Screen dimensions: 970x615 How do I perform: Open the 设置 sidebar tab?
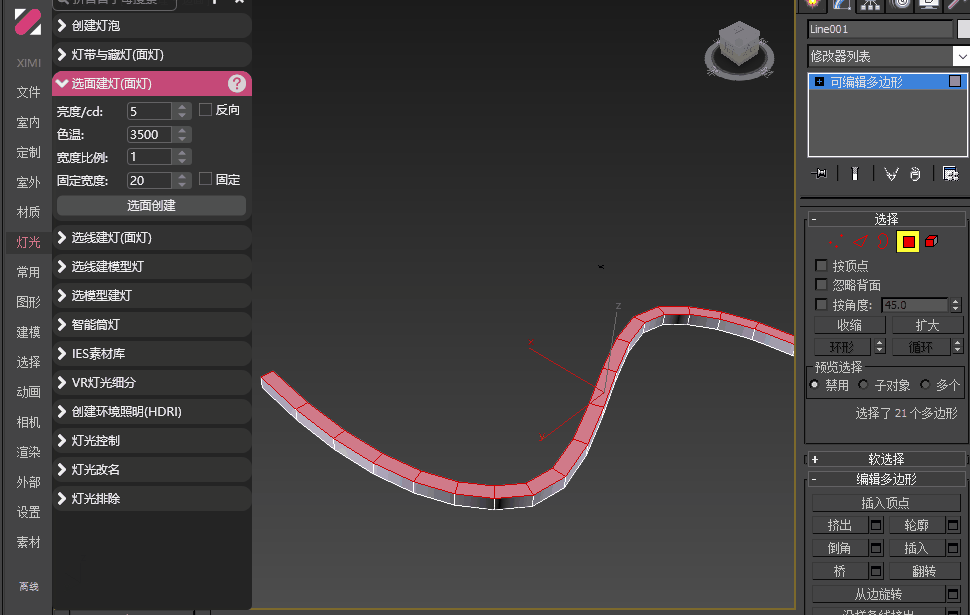tap(28, 512)
